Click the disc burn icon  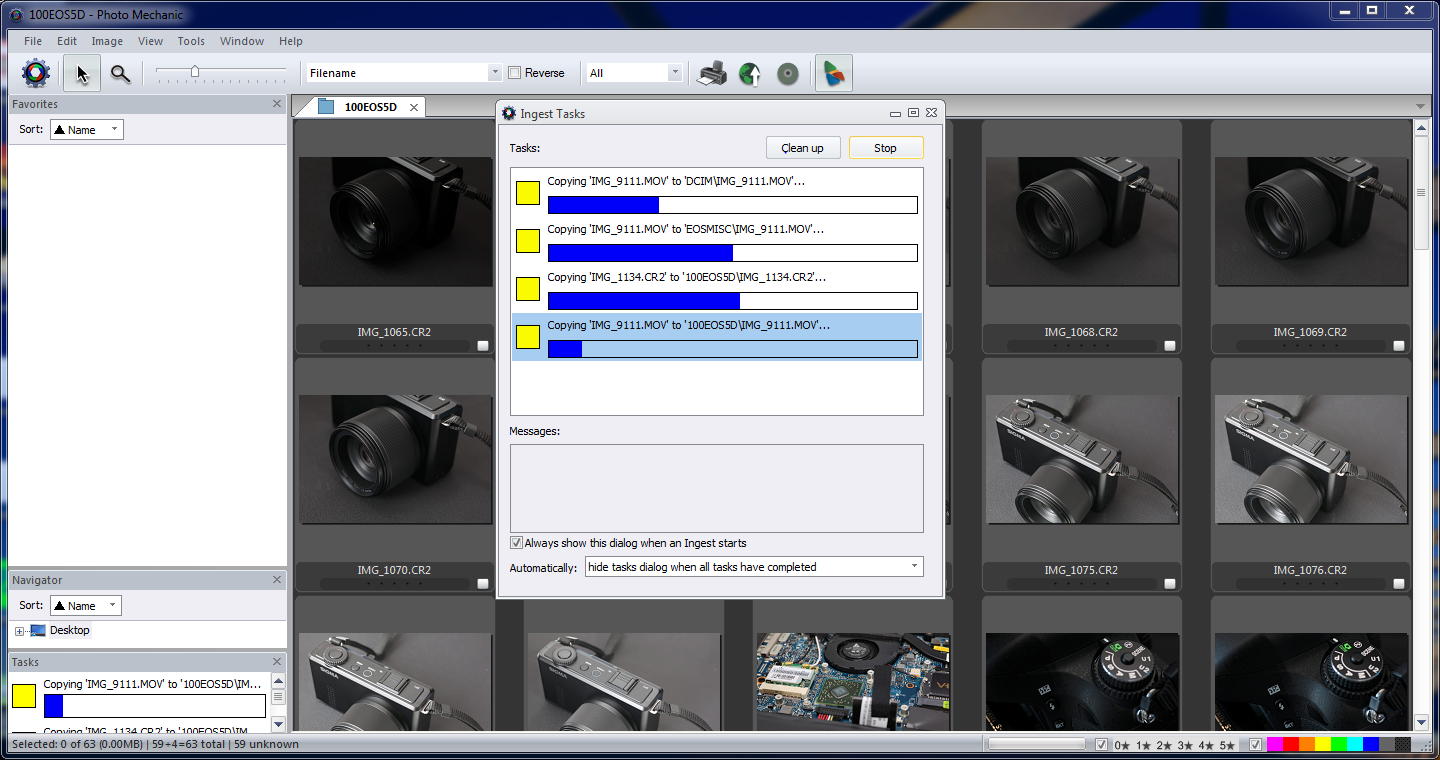788,73
